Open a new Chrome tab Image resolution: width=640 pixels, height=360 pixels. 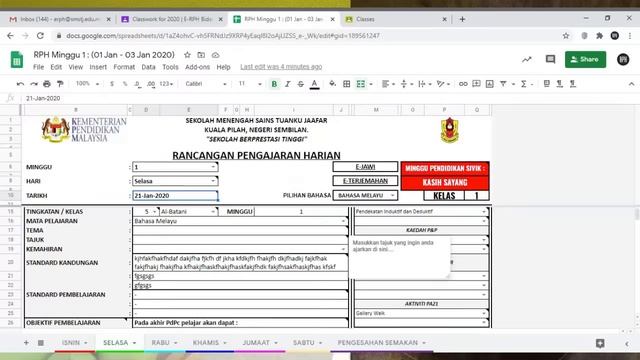coord(462,19)
